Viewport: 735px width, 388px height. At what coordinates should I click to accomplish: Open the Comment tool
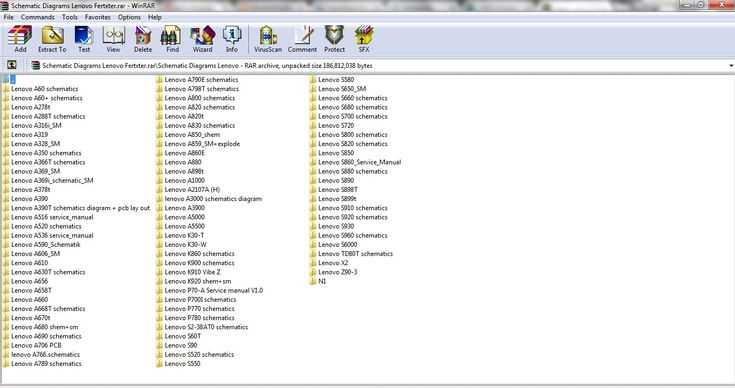[x=302, y=39]
